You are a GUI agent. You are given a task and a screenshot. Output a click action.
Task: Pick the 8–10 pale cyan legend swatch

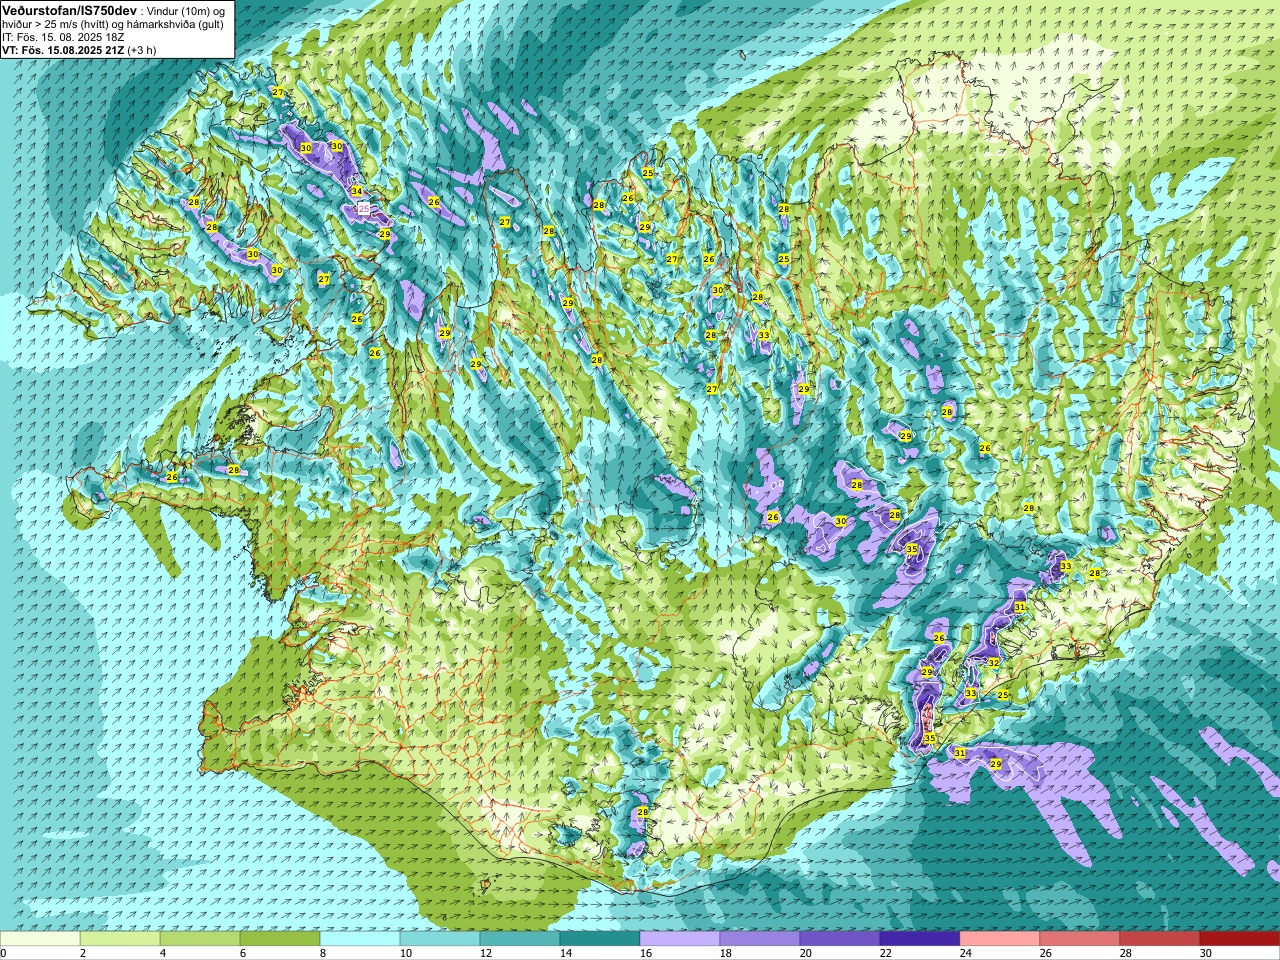tap(360, 939)
